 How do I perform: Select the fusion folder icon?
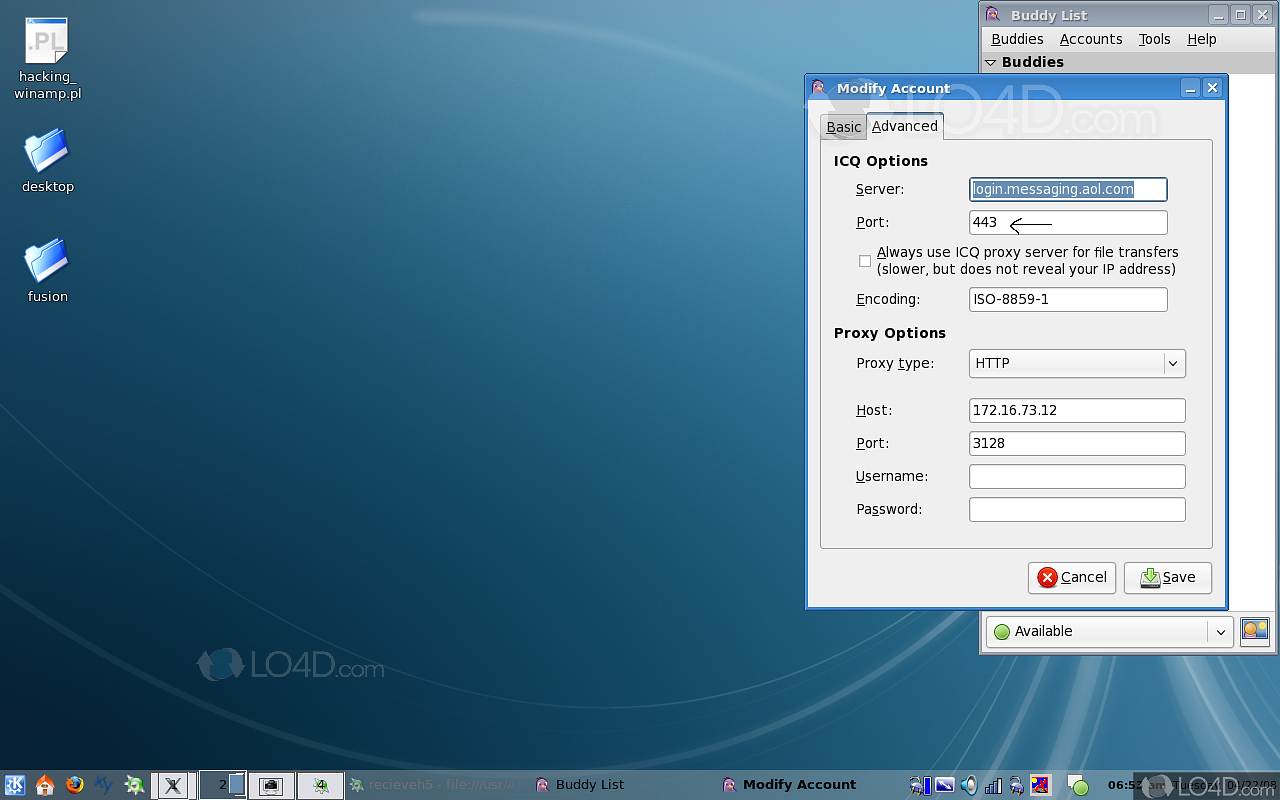47,270
